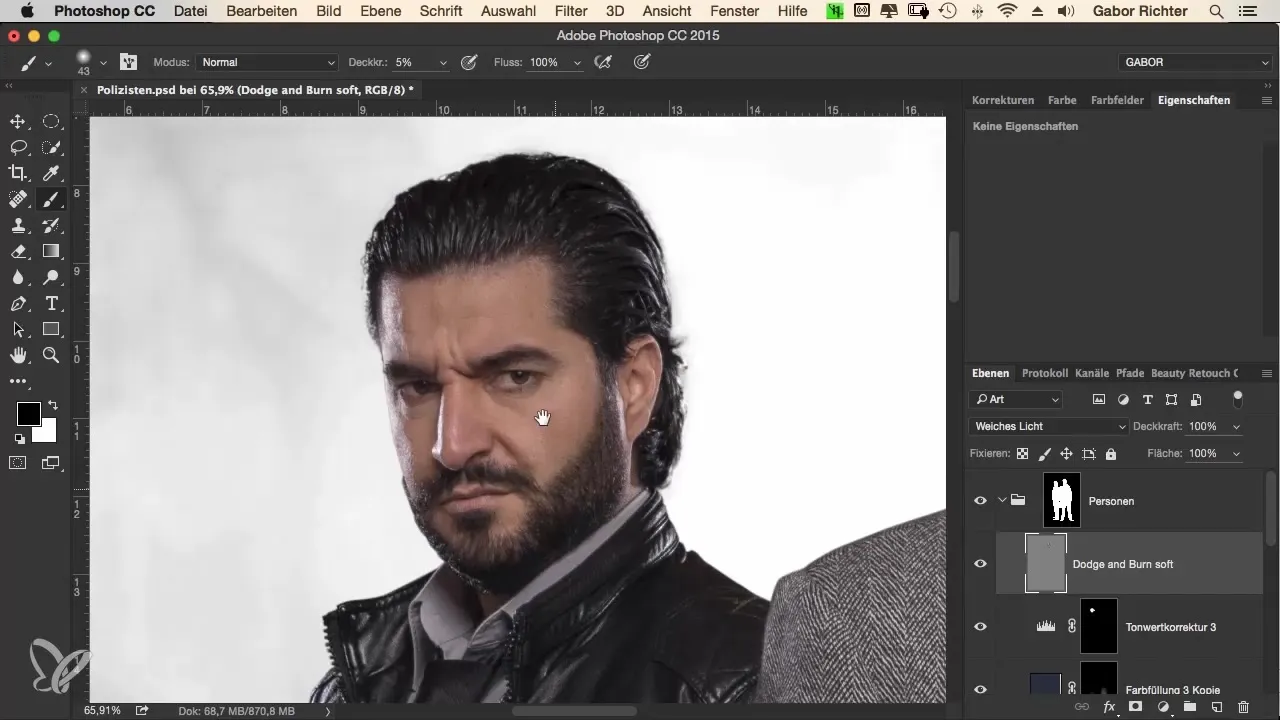The image size is (1280, 720).
Task: Create new adjustment layer
Action: coord(1163,707)
